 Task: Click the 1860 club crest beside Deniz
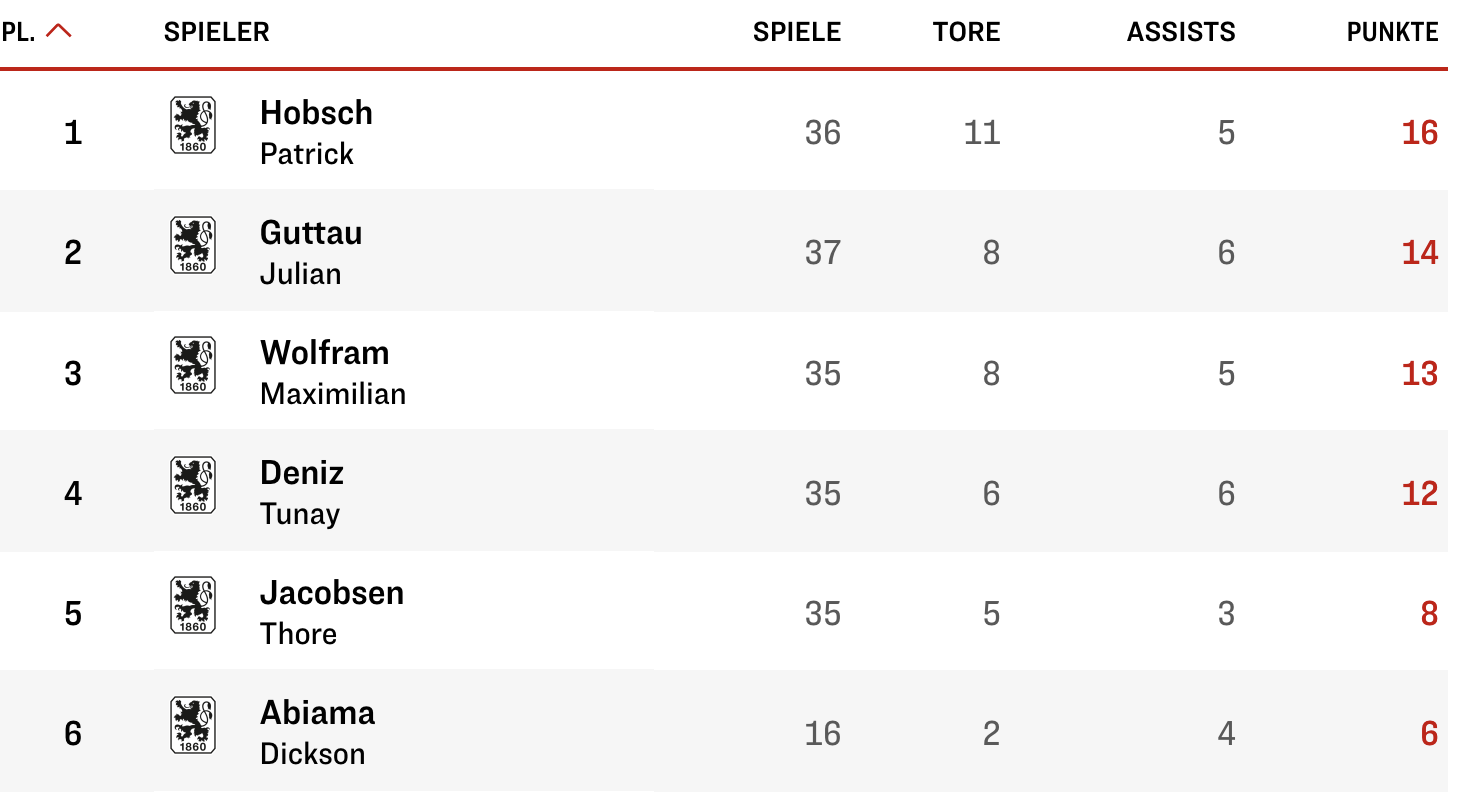click(x=193, y=485)
